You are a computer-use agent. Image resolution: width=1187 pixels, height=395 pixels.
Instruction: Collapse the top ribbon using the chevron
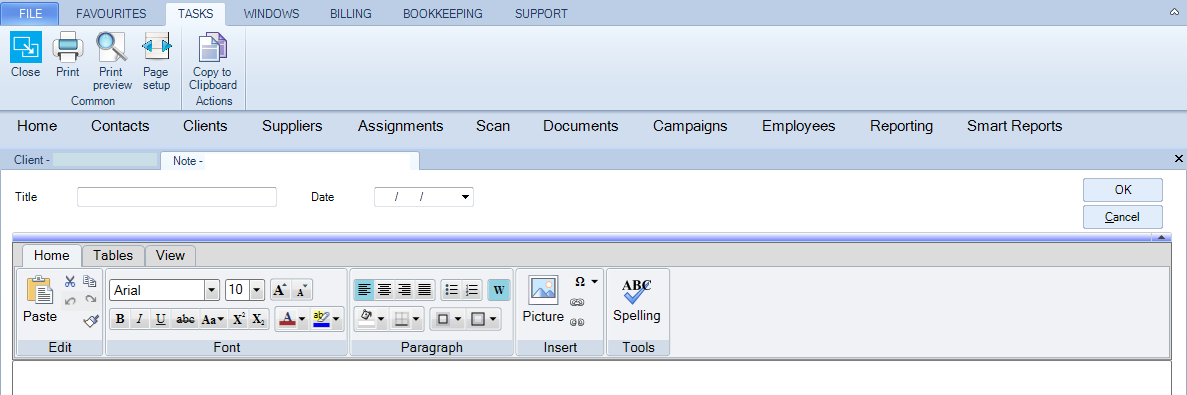pyautogui.click(x=1173, y=13)
